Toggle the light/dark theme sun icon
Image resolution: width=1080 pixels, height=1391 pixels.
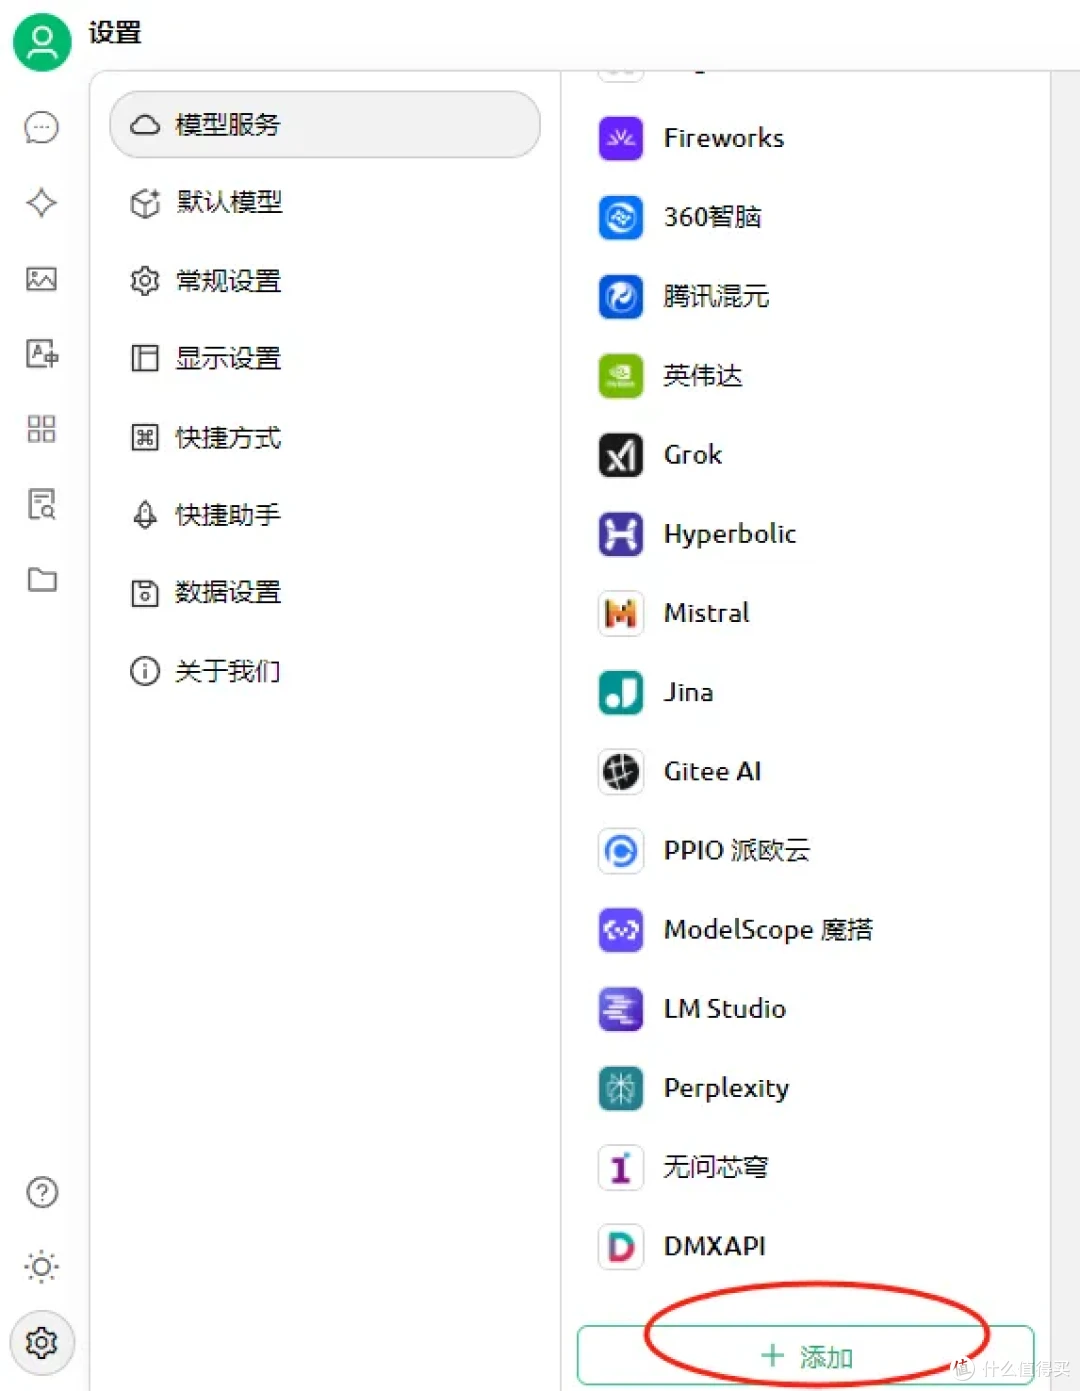point(42,1267)
